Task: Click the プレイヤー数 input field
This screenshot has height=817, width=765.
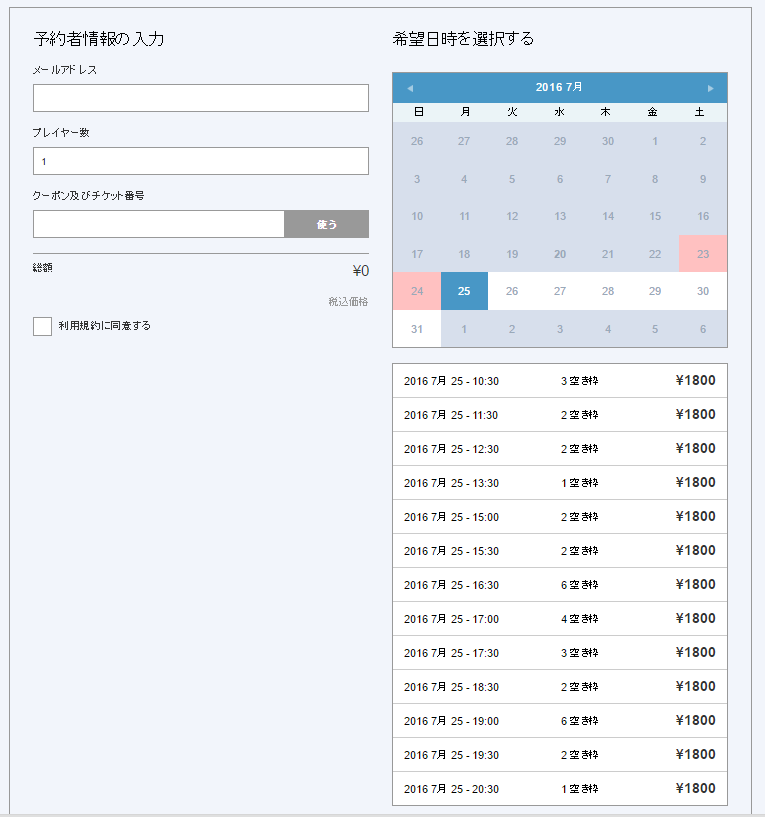Action: (x=201, y=161)
